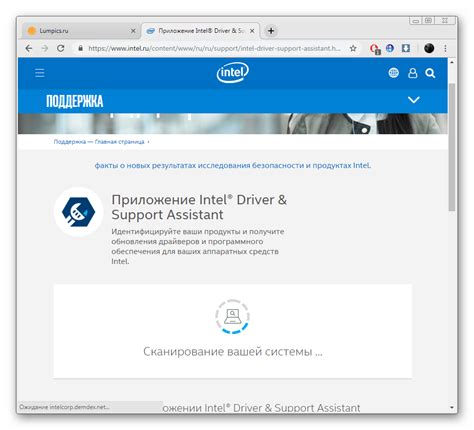Open the Поддержка — Главная страница breadcrumb
This screenshot has height=430, width=474.
(99, 142)
